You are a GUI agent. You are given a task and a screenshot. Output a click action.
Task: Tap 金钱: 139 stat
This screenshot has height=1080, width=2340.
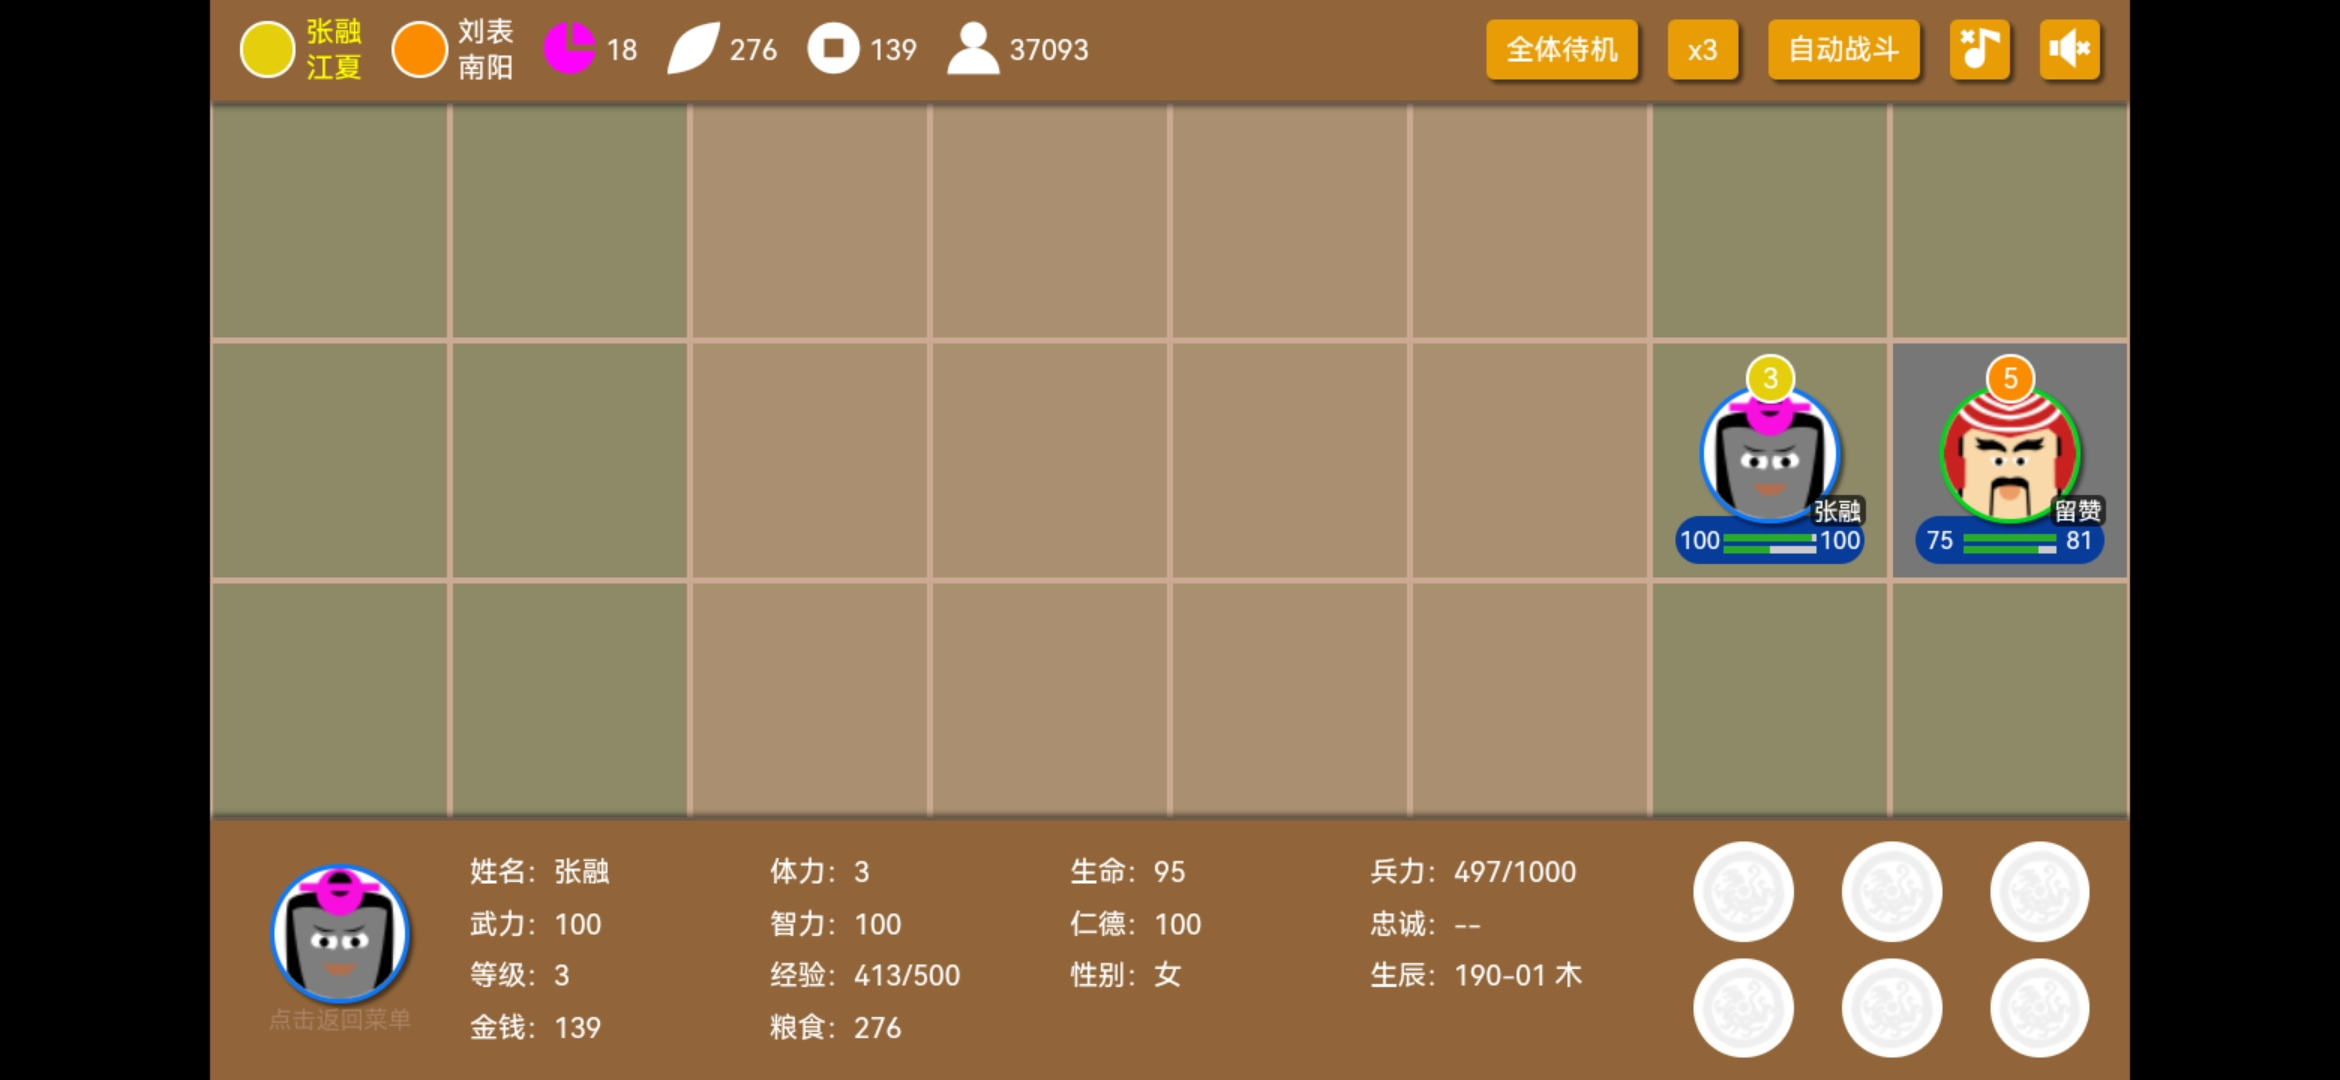coord(536,1027)
